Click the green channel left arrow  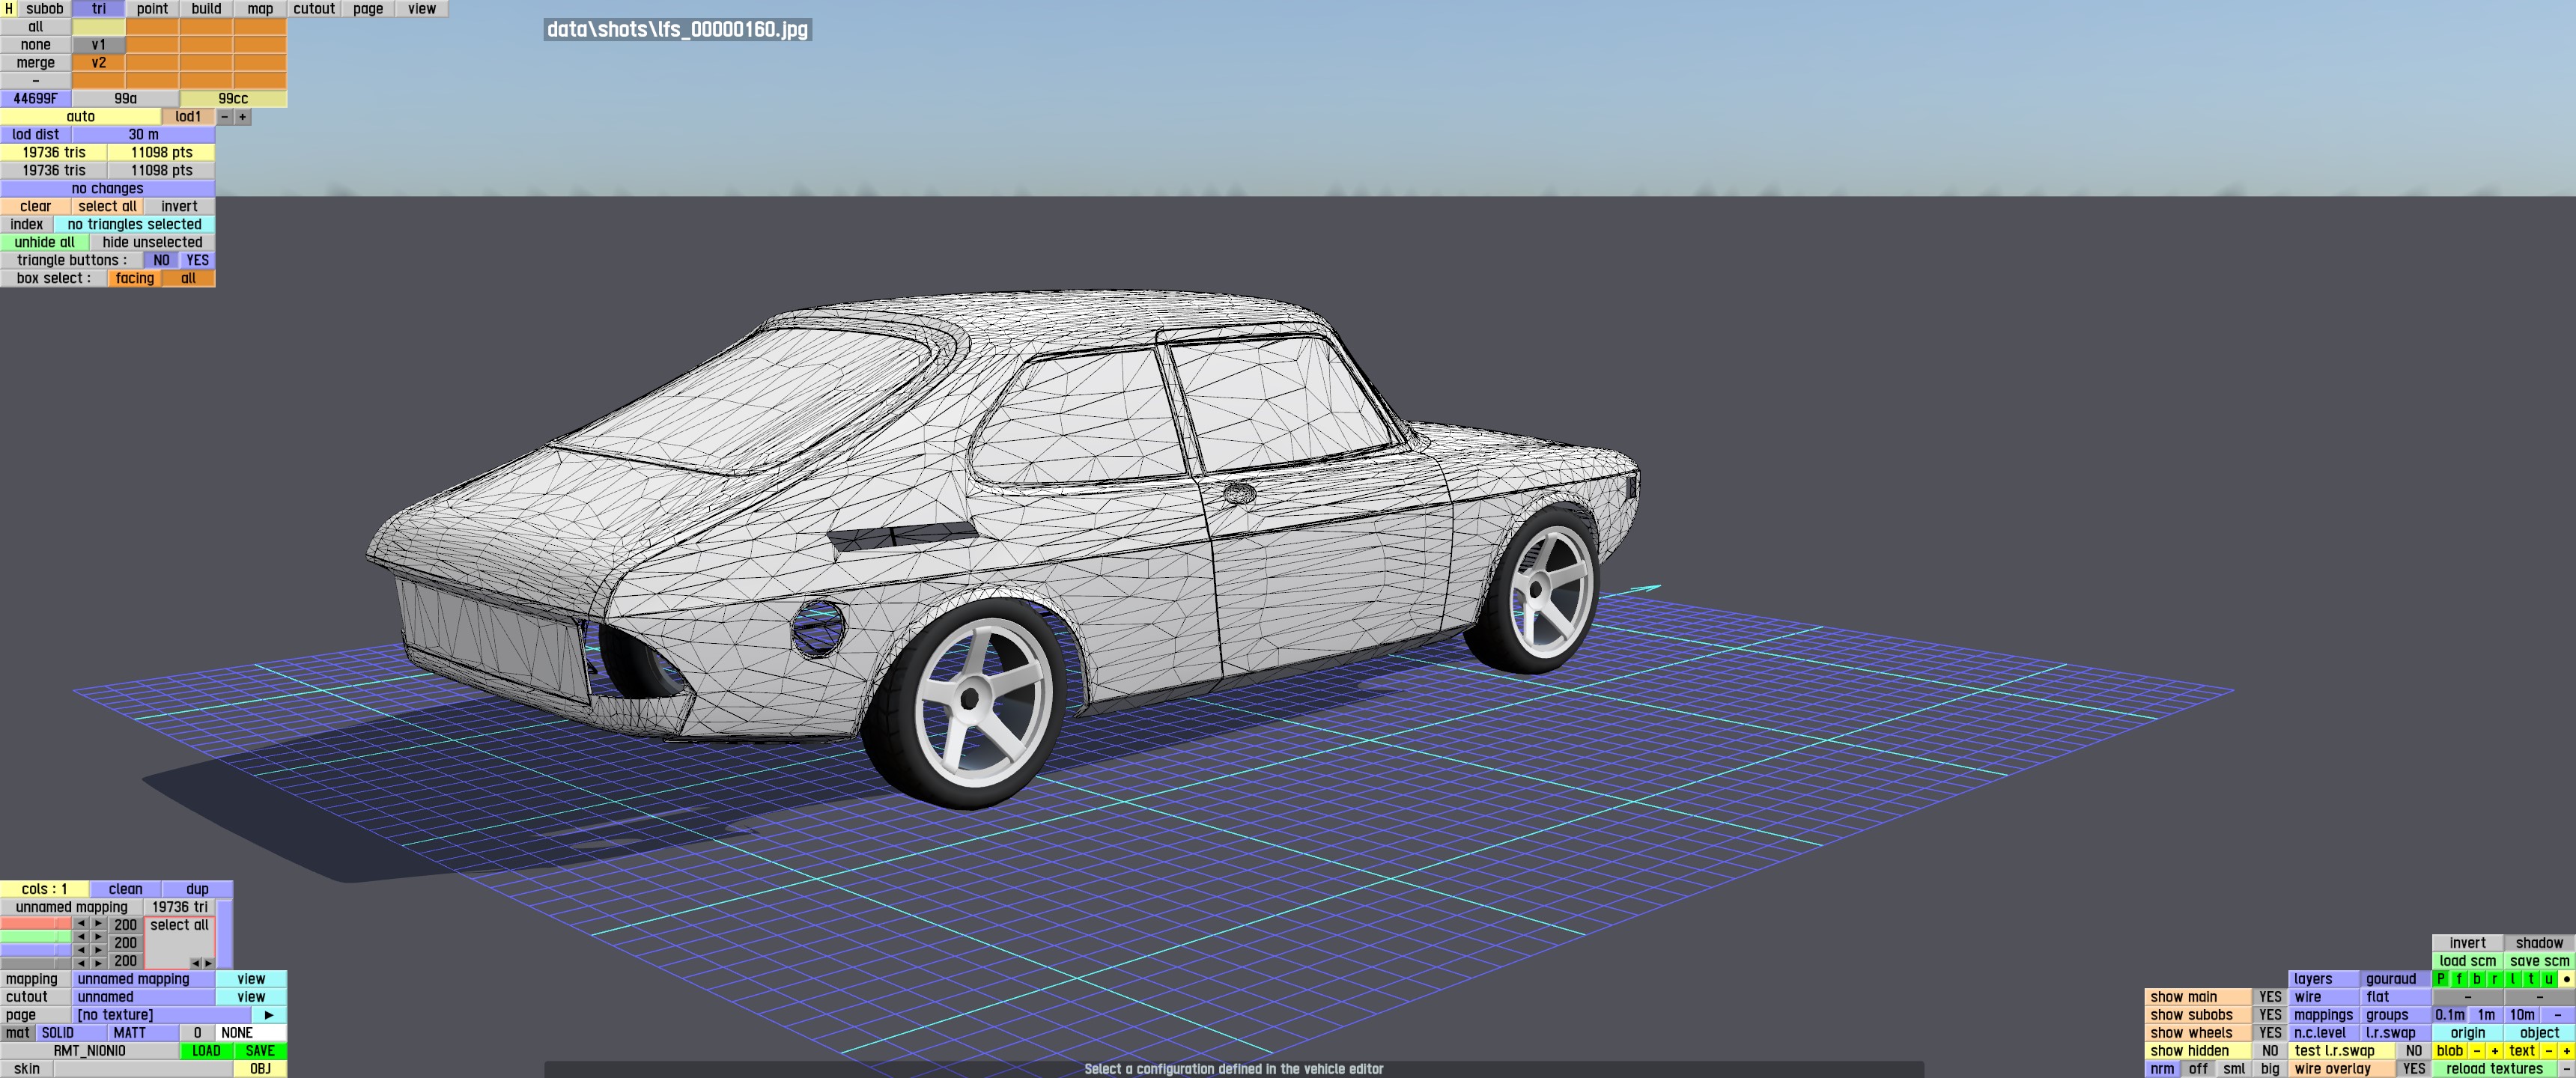[81, 937]
